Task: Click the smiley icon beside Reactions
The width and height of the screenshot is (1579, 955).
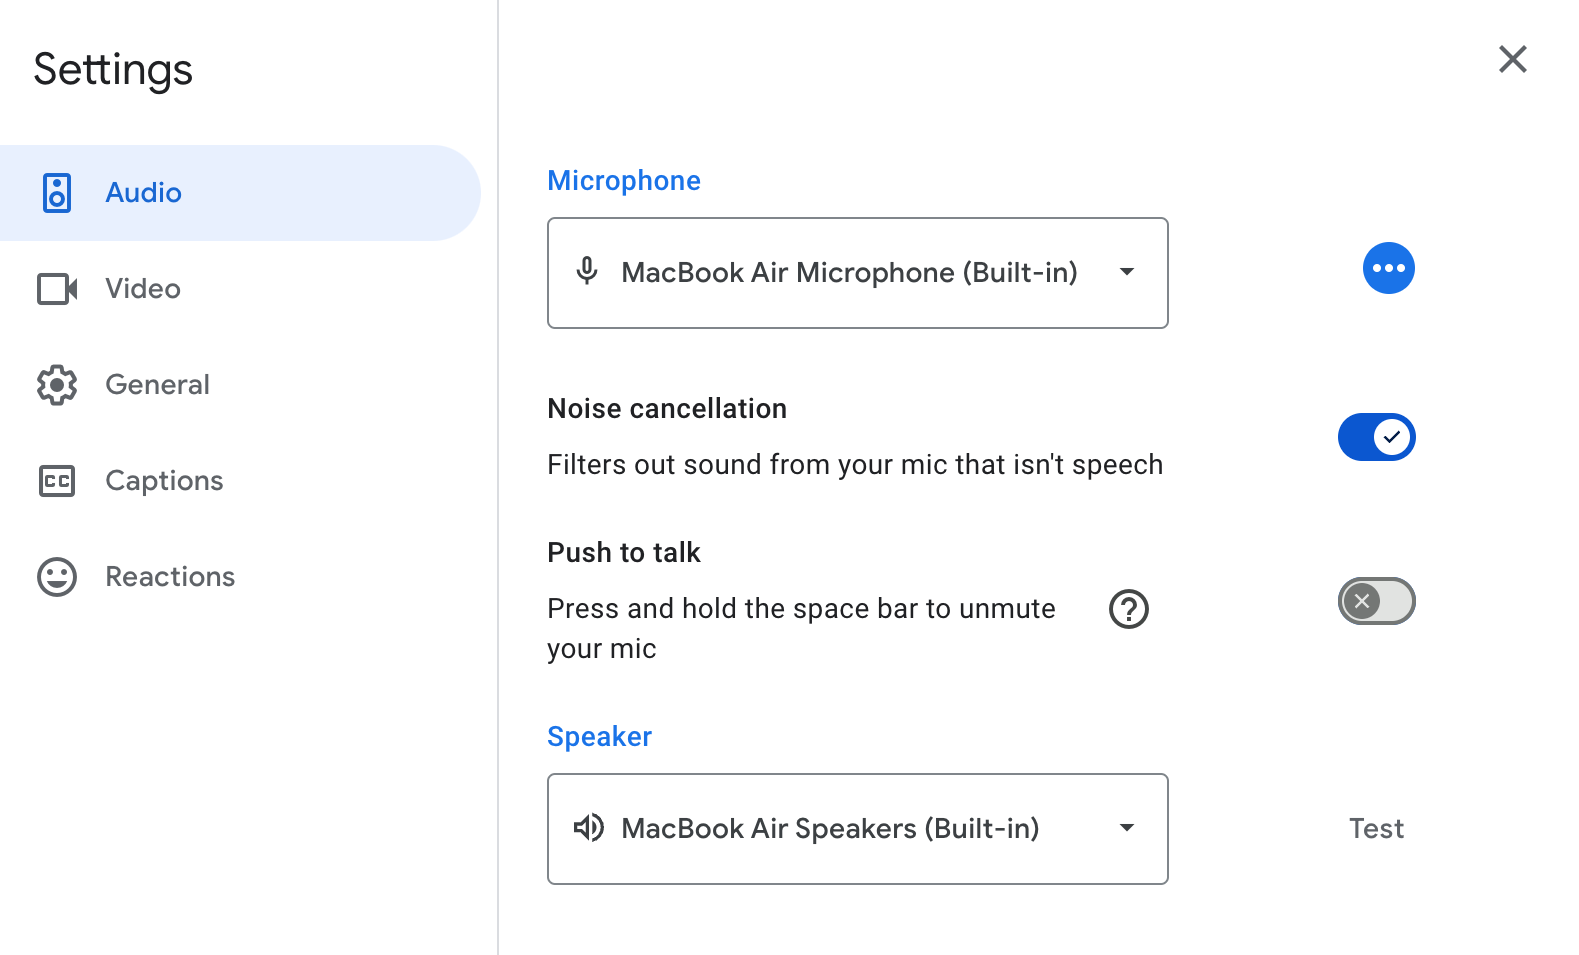Action: point(57,577)
